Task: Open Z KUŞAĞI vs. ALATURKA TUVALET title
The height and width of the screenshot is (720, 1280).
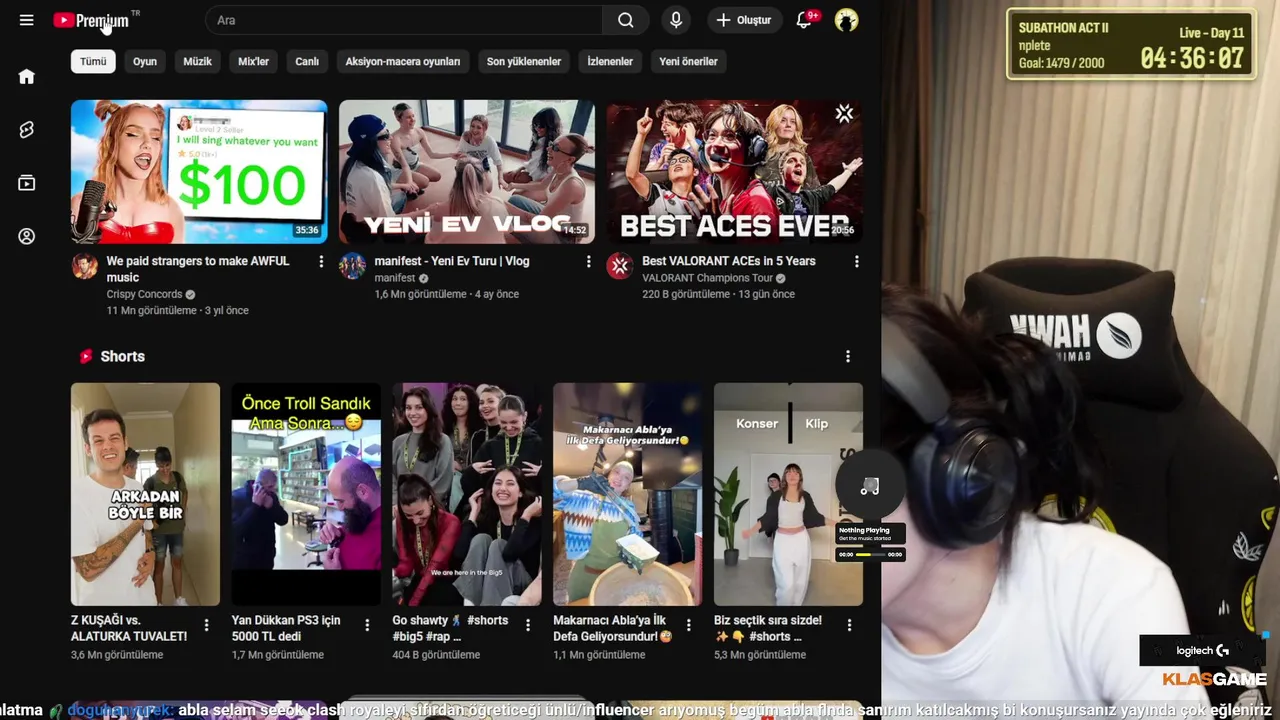Action: (129, 628)
